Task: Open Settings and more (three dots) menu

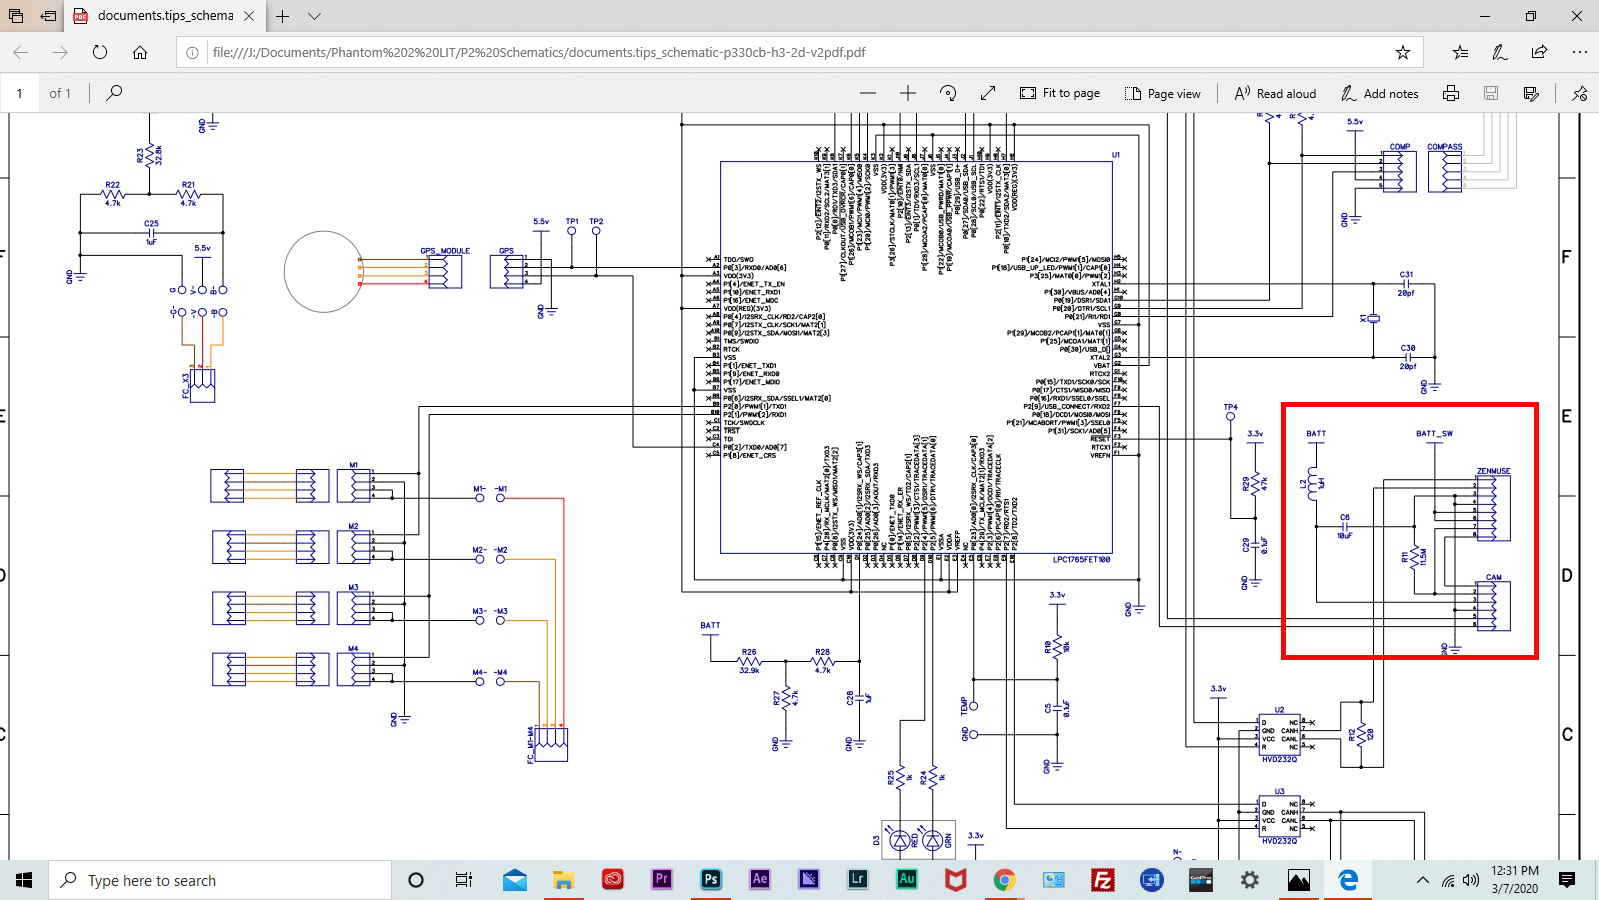Action: pyautogui.click(x=1579, y=52)
